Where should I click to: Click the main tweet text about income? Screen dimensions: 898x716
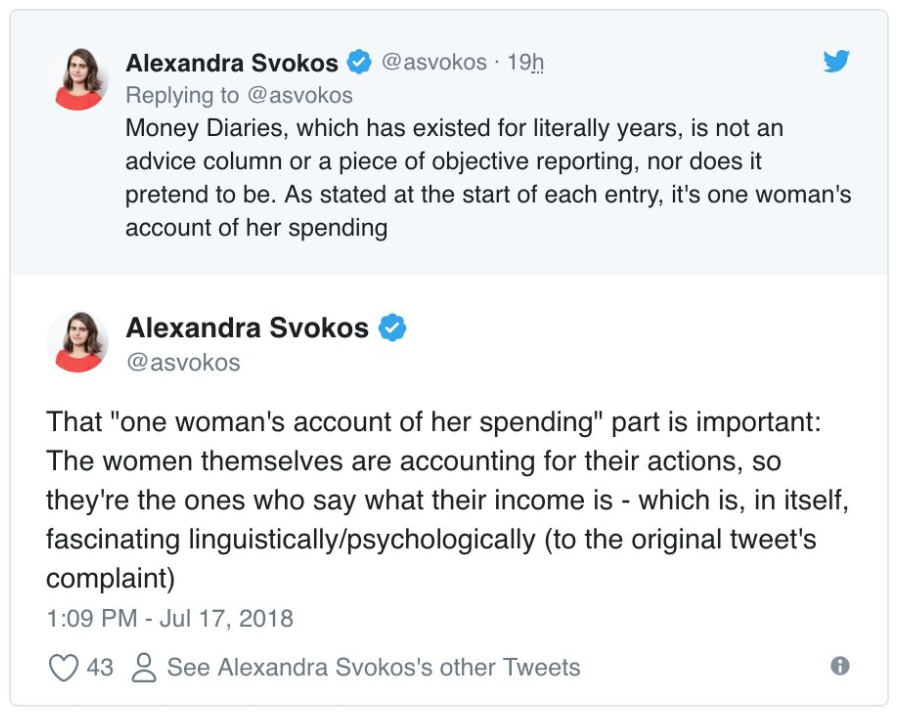[447, 499]
